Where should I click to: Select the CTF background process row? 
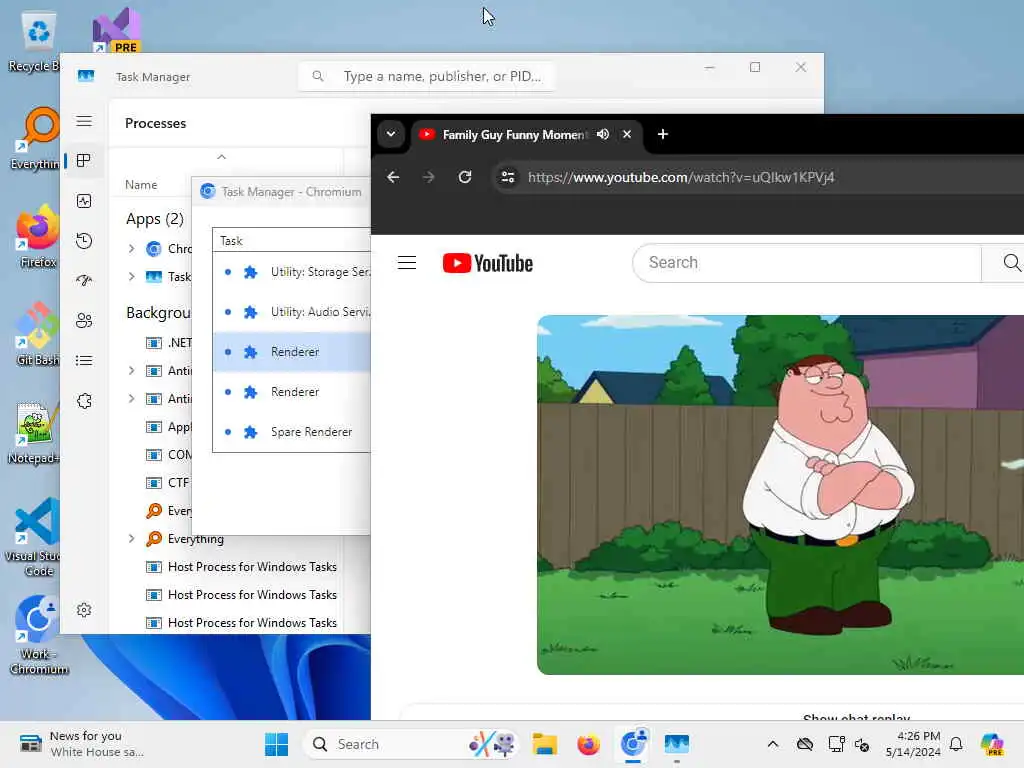click(x=168, y=483)
